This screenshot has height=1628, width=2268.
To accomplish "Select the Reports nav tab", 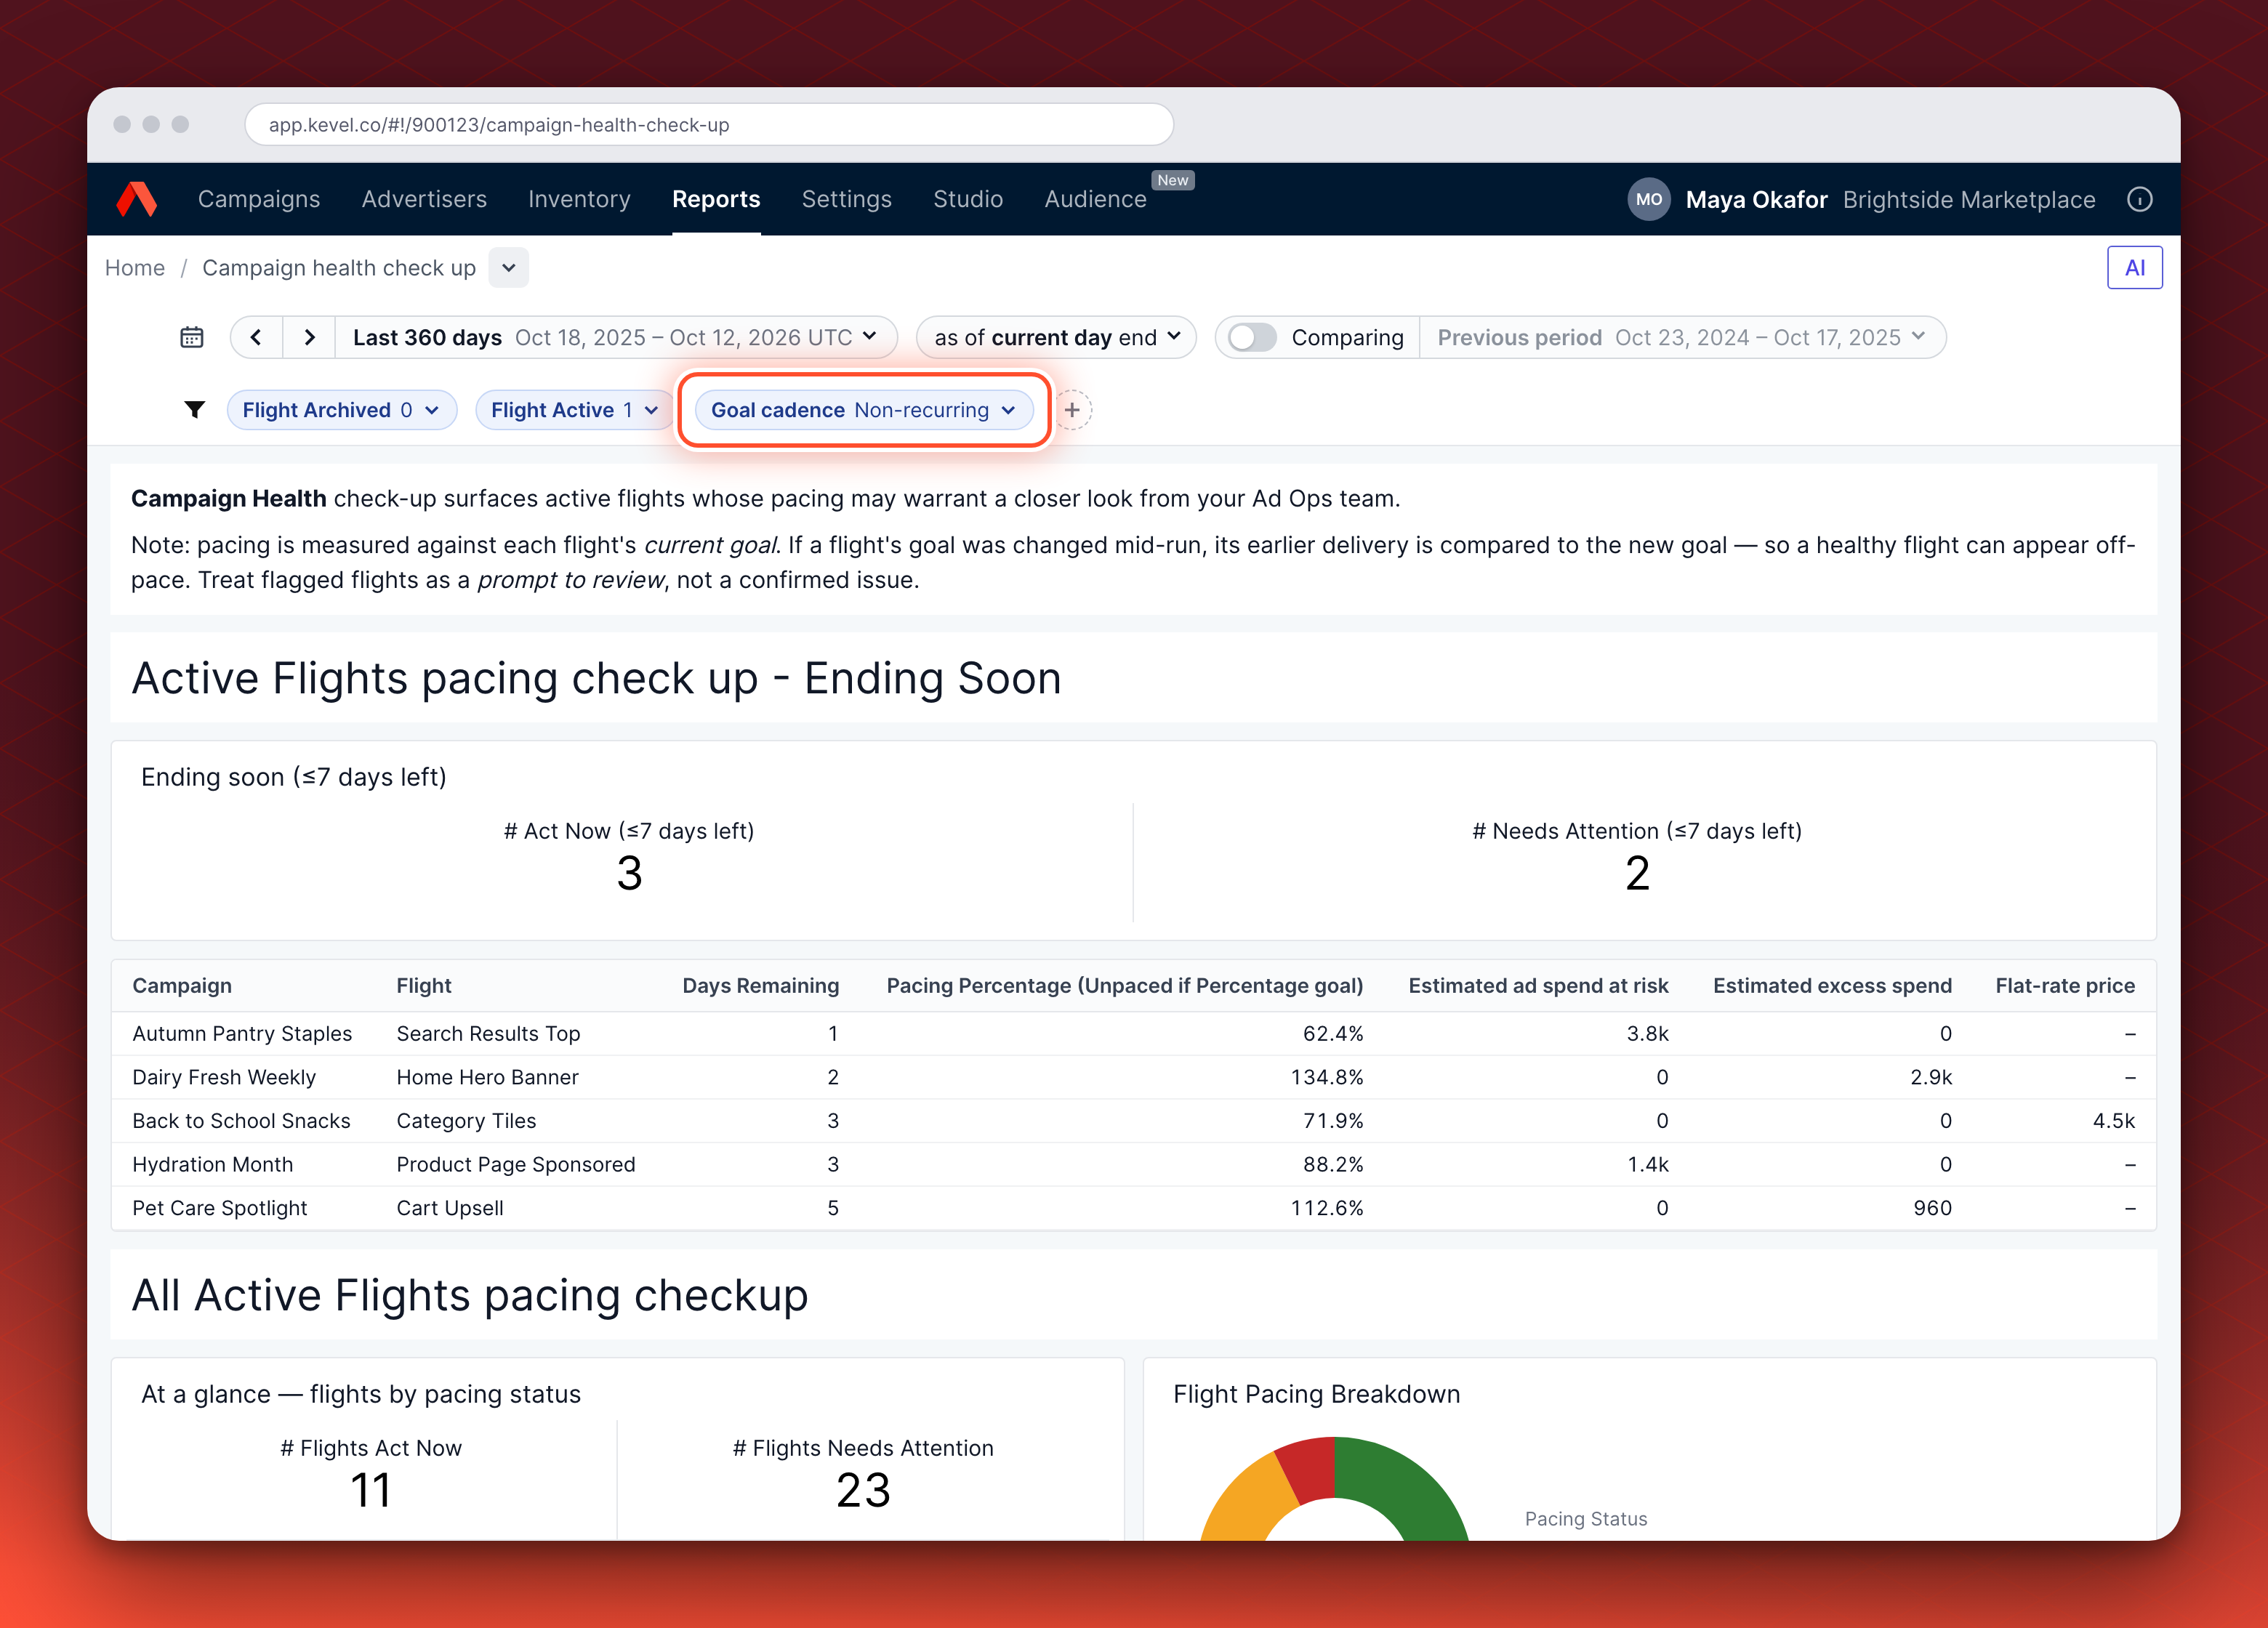I will coord(716,200).
